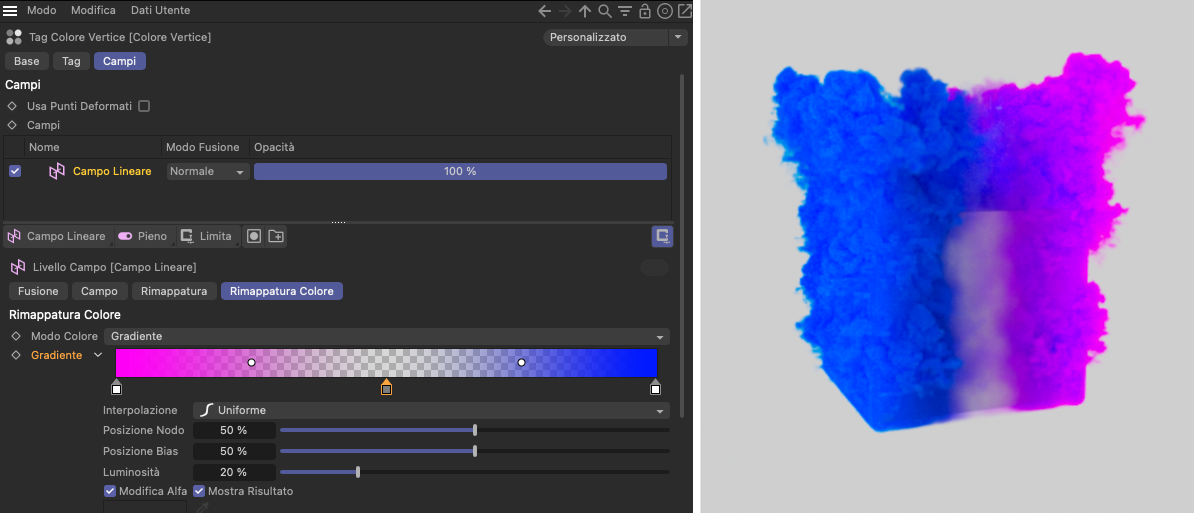Collapse the Gradiente expander chevron
The height and width of the screenshot is (513, 1194).
point(98,355)
